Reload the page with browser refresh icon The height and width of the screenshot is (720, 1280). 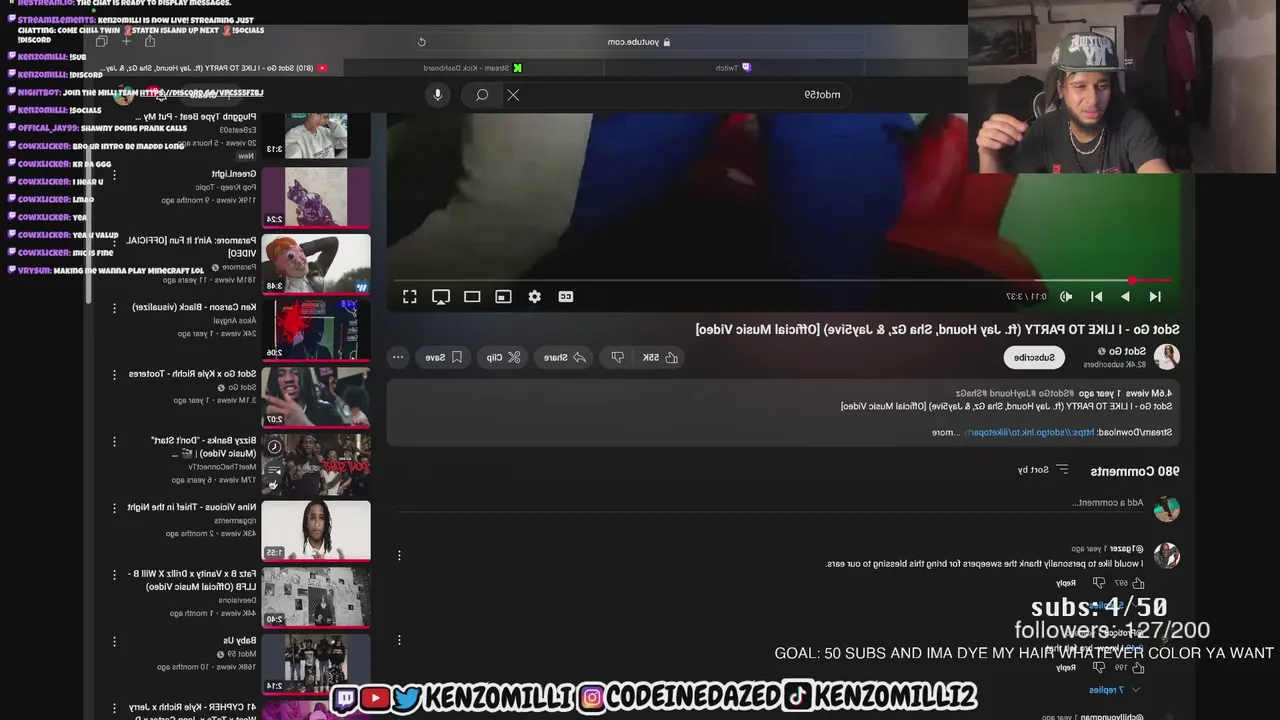(421, 42)
